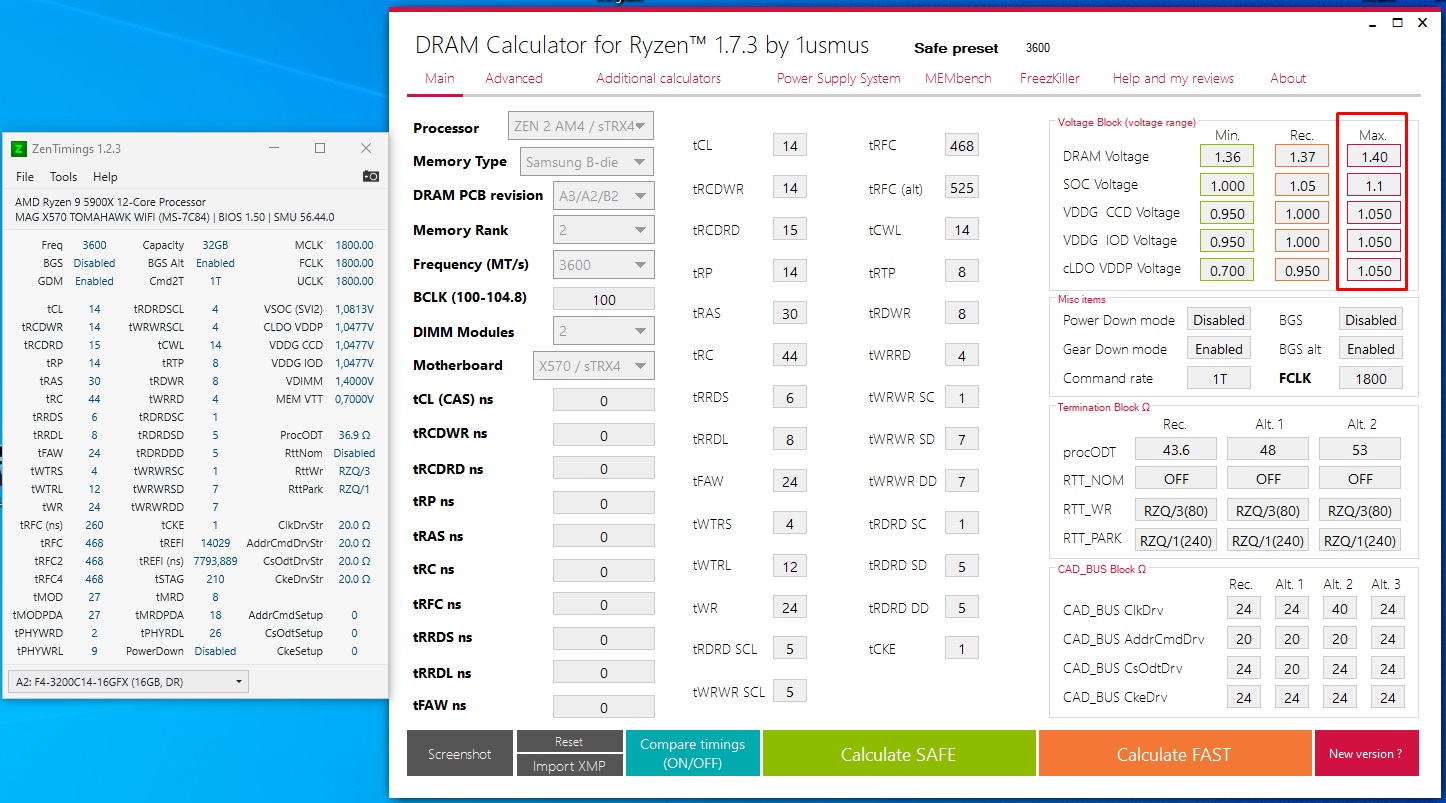Image resolution: width=1446 pixels, height=803 pixels.
Task: Click the procODT Rec. value 43.6
Action: [1176, 449]
